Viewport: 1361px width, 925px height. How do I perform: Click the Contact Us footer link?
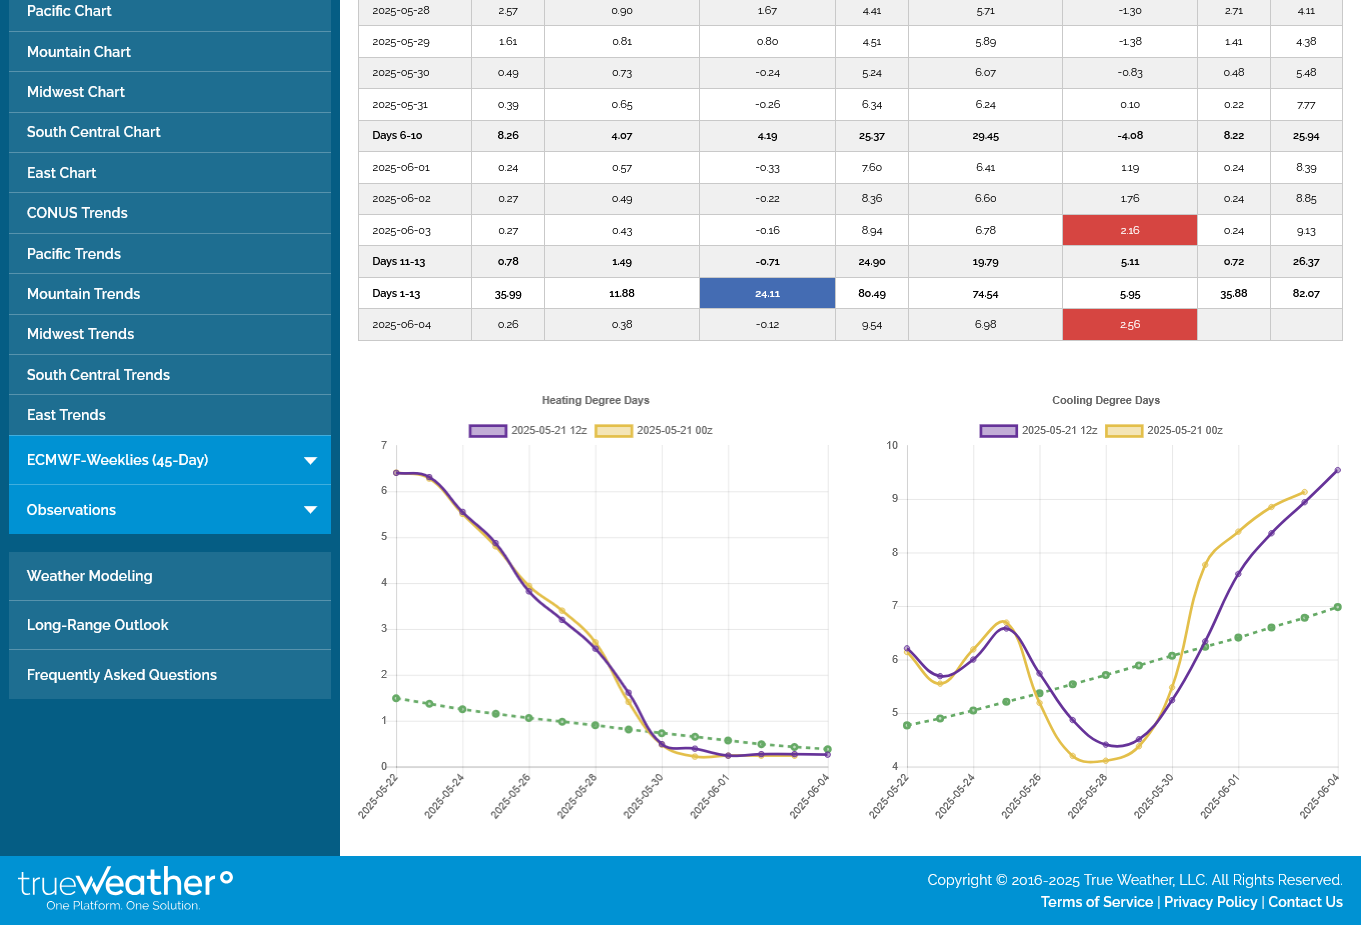[x=1305, y=902]
